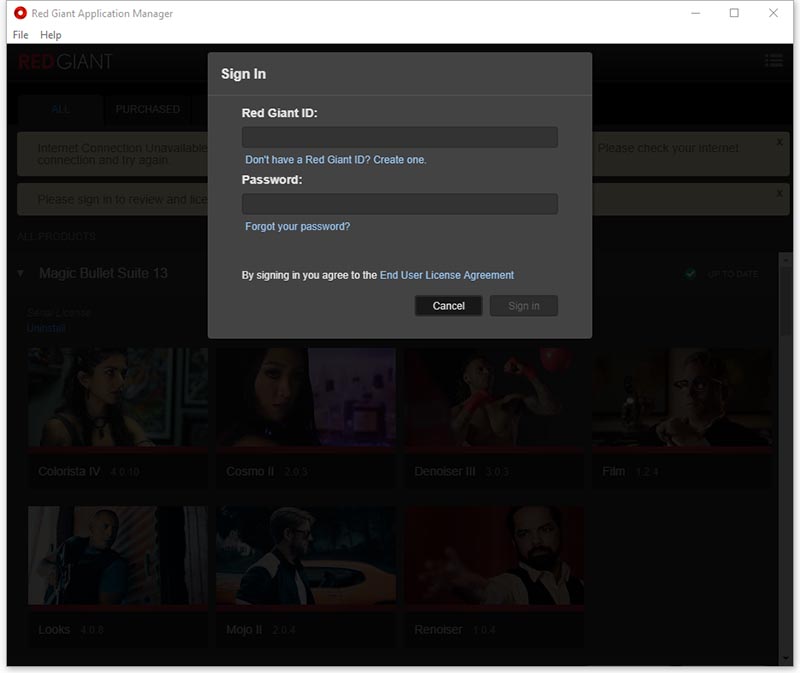800x673 pixels.
Task: Open the End User License Agreement link
Action: (447, 275)
